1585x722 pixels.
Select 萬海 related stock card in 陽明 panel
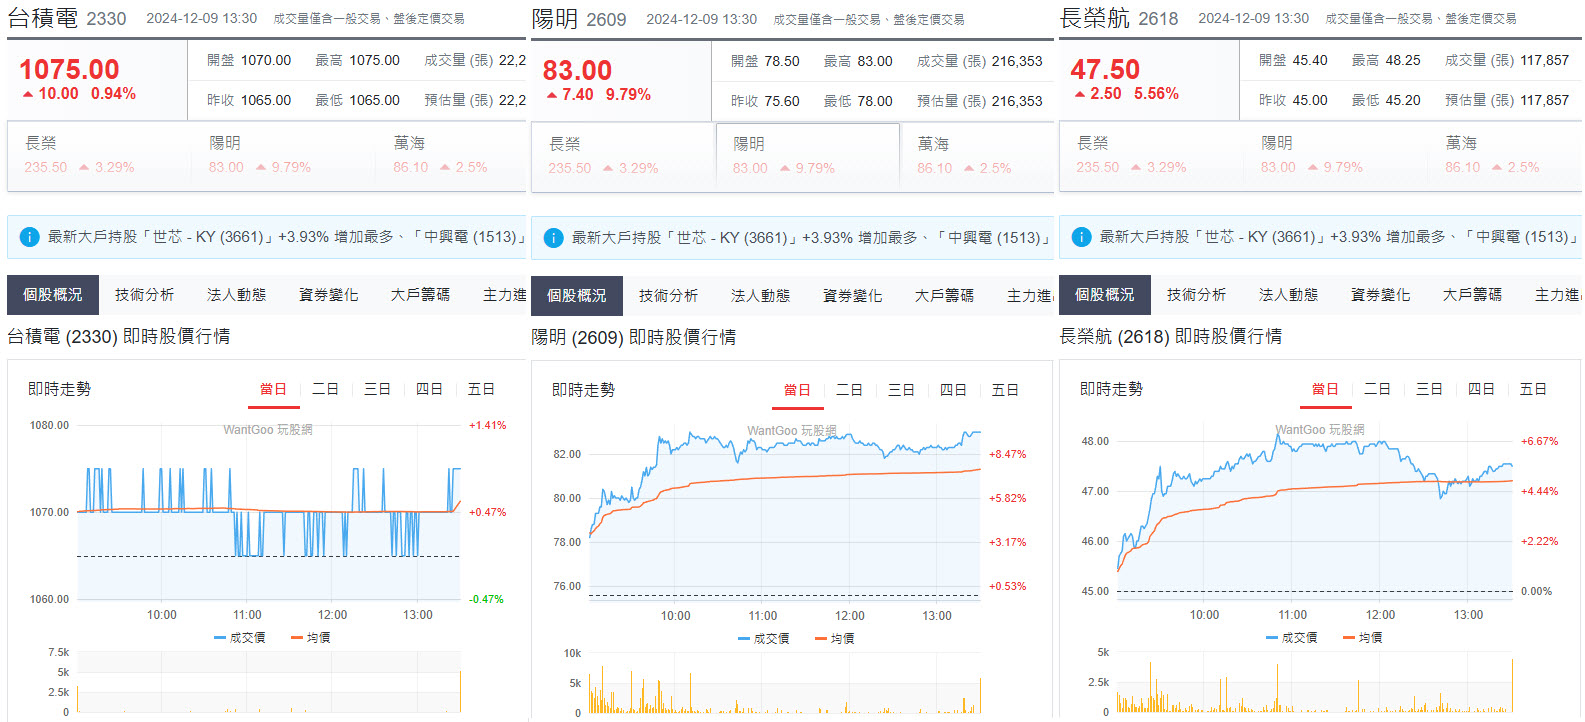976,156
